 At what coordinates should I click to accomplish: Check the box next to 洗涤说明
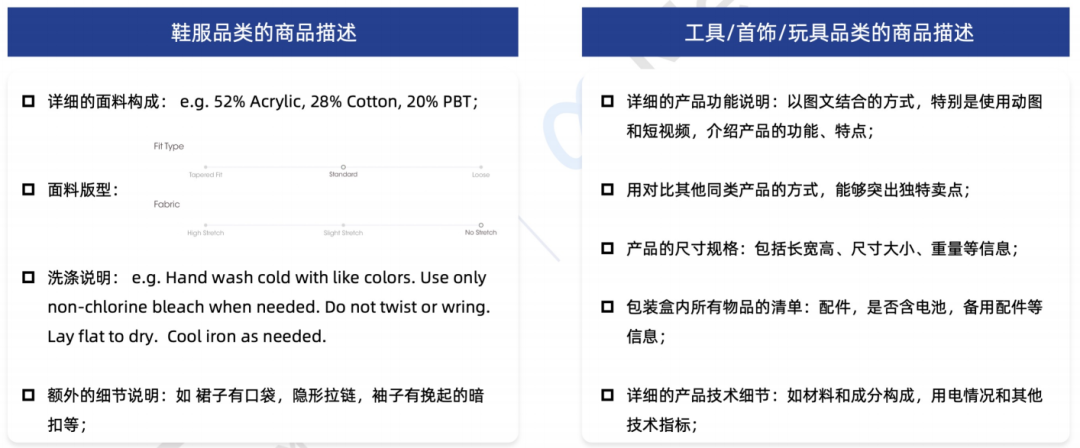click(x=28, y=277)
